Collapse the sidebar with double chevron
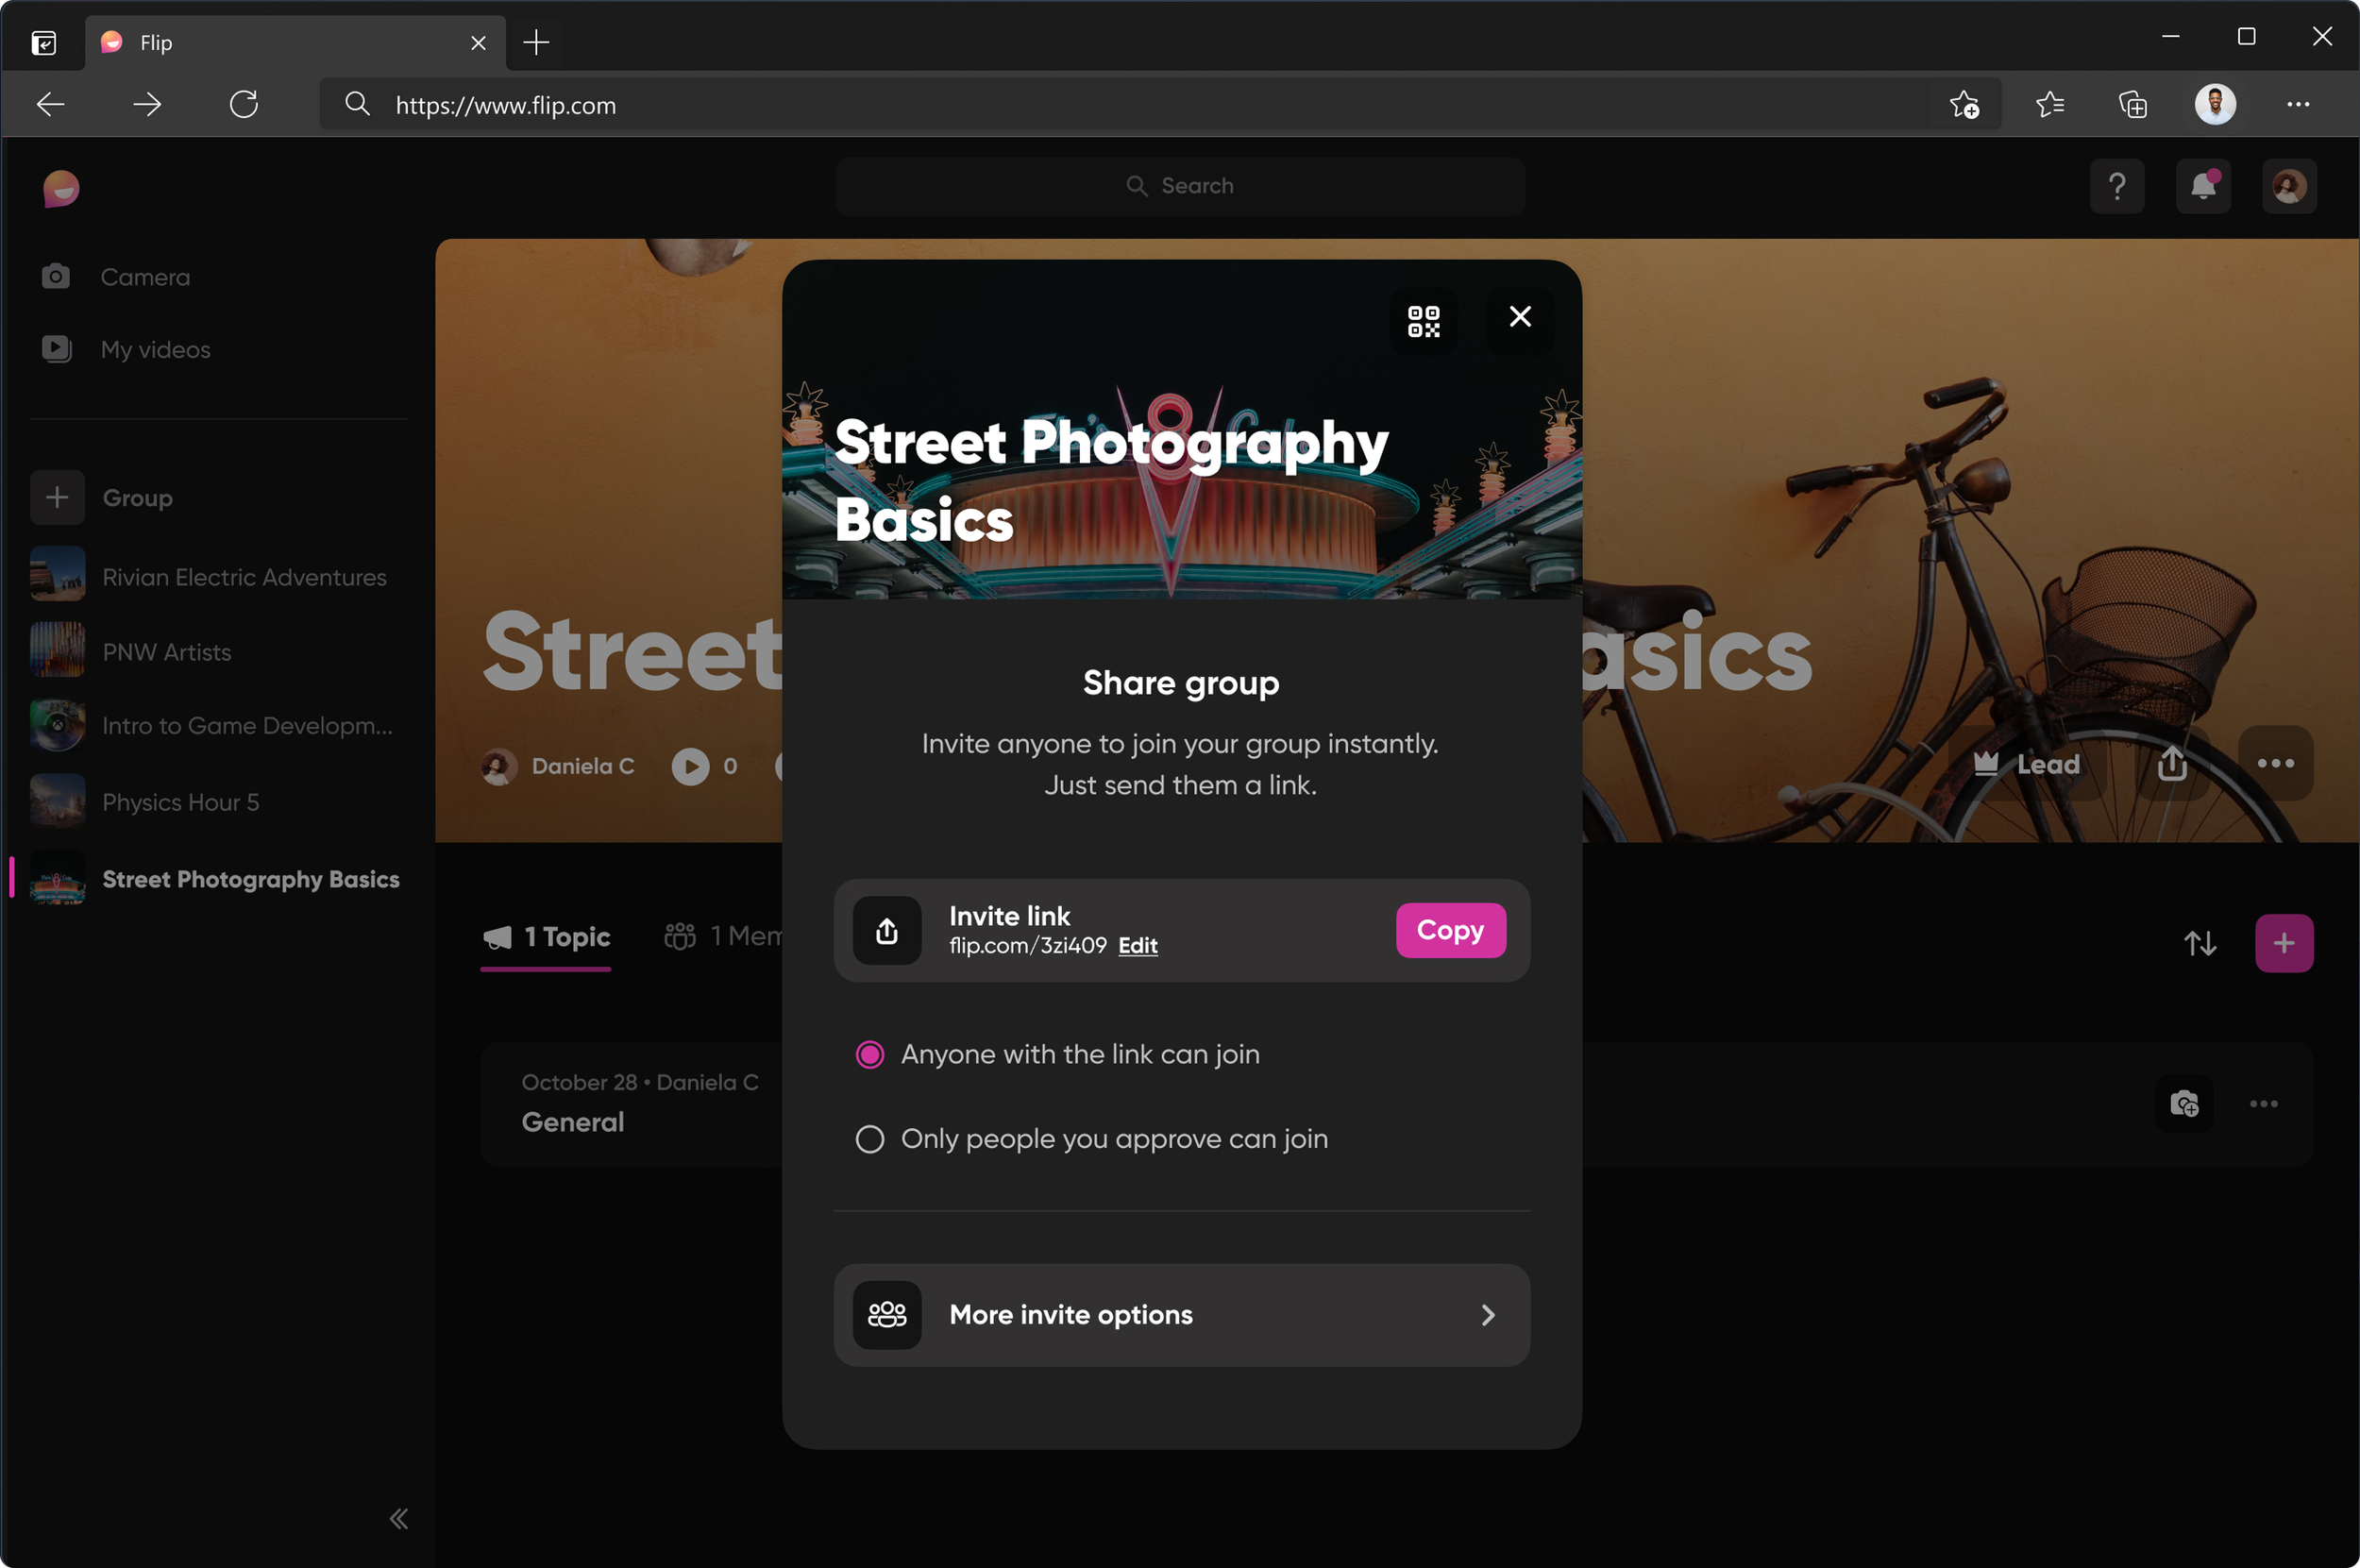The width and height of the screenshot is (2360, 1568). tap(399, 1518)
